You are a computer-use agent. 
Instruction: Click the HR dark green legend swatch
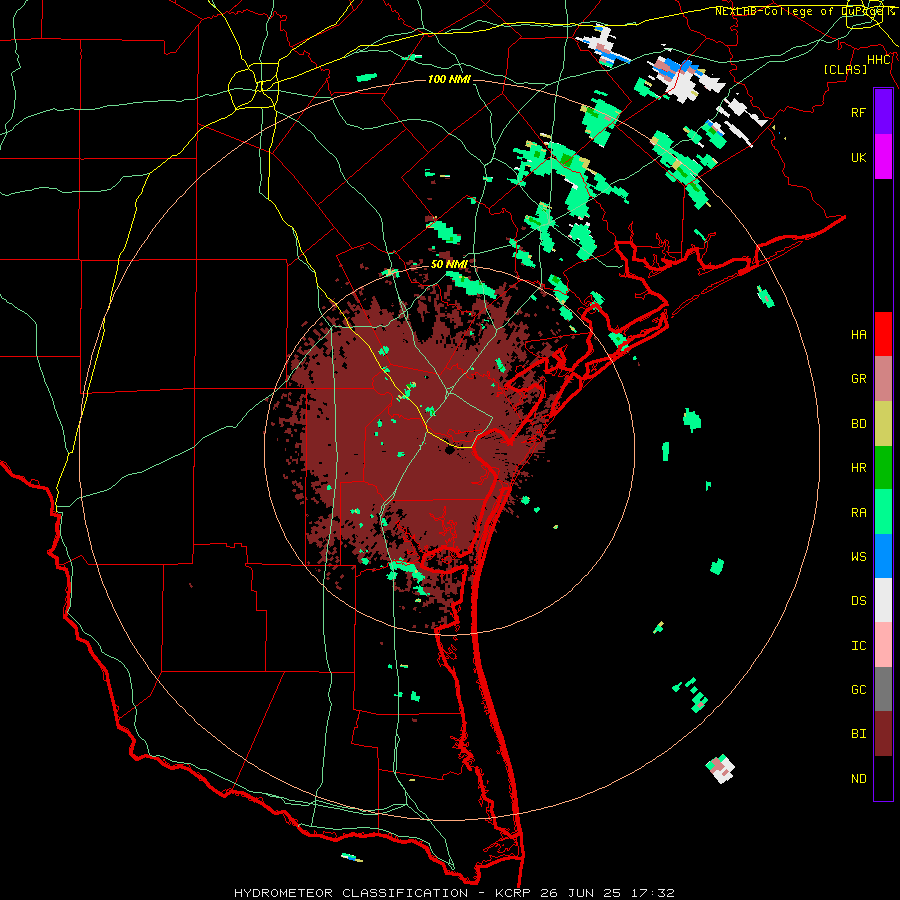pyautogui.click(x=883, y=468)
